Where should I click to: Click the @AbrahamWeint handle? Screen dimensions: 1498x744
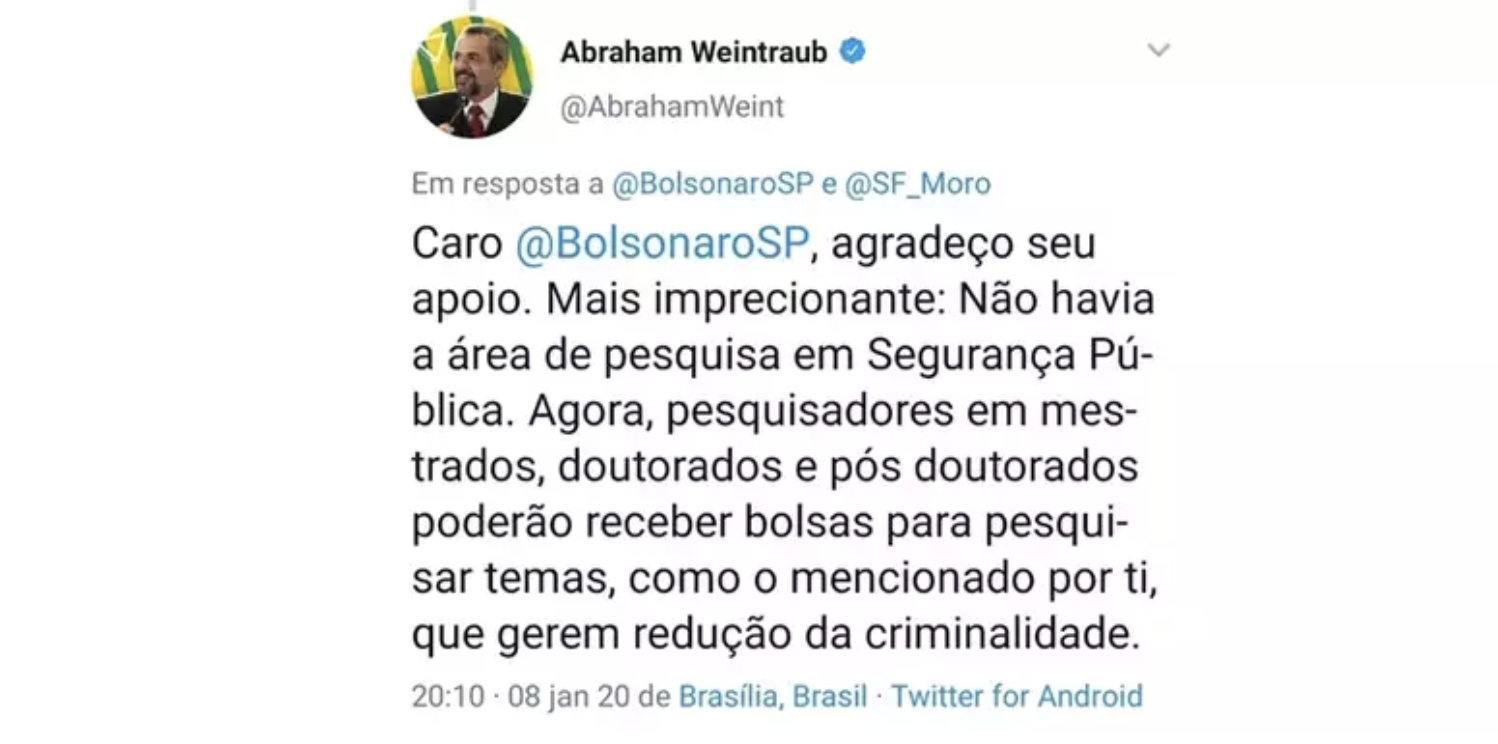click(x=672, y=107)
